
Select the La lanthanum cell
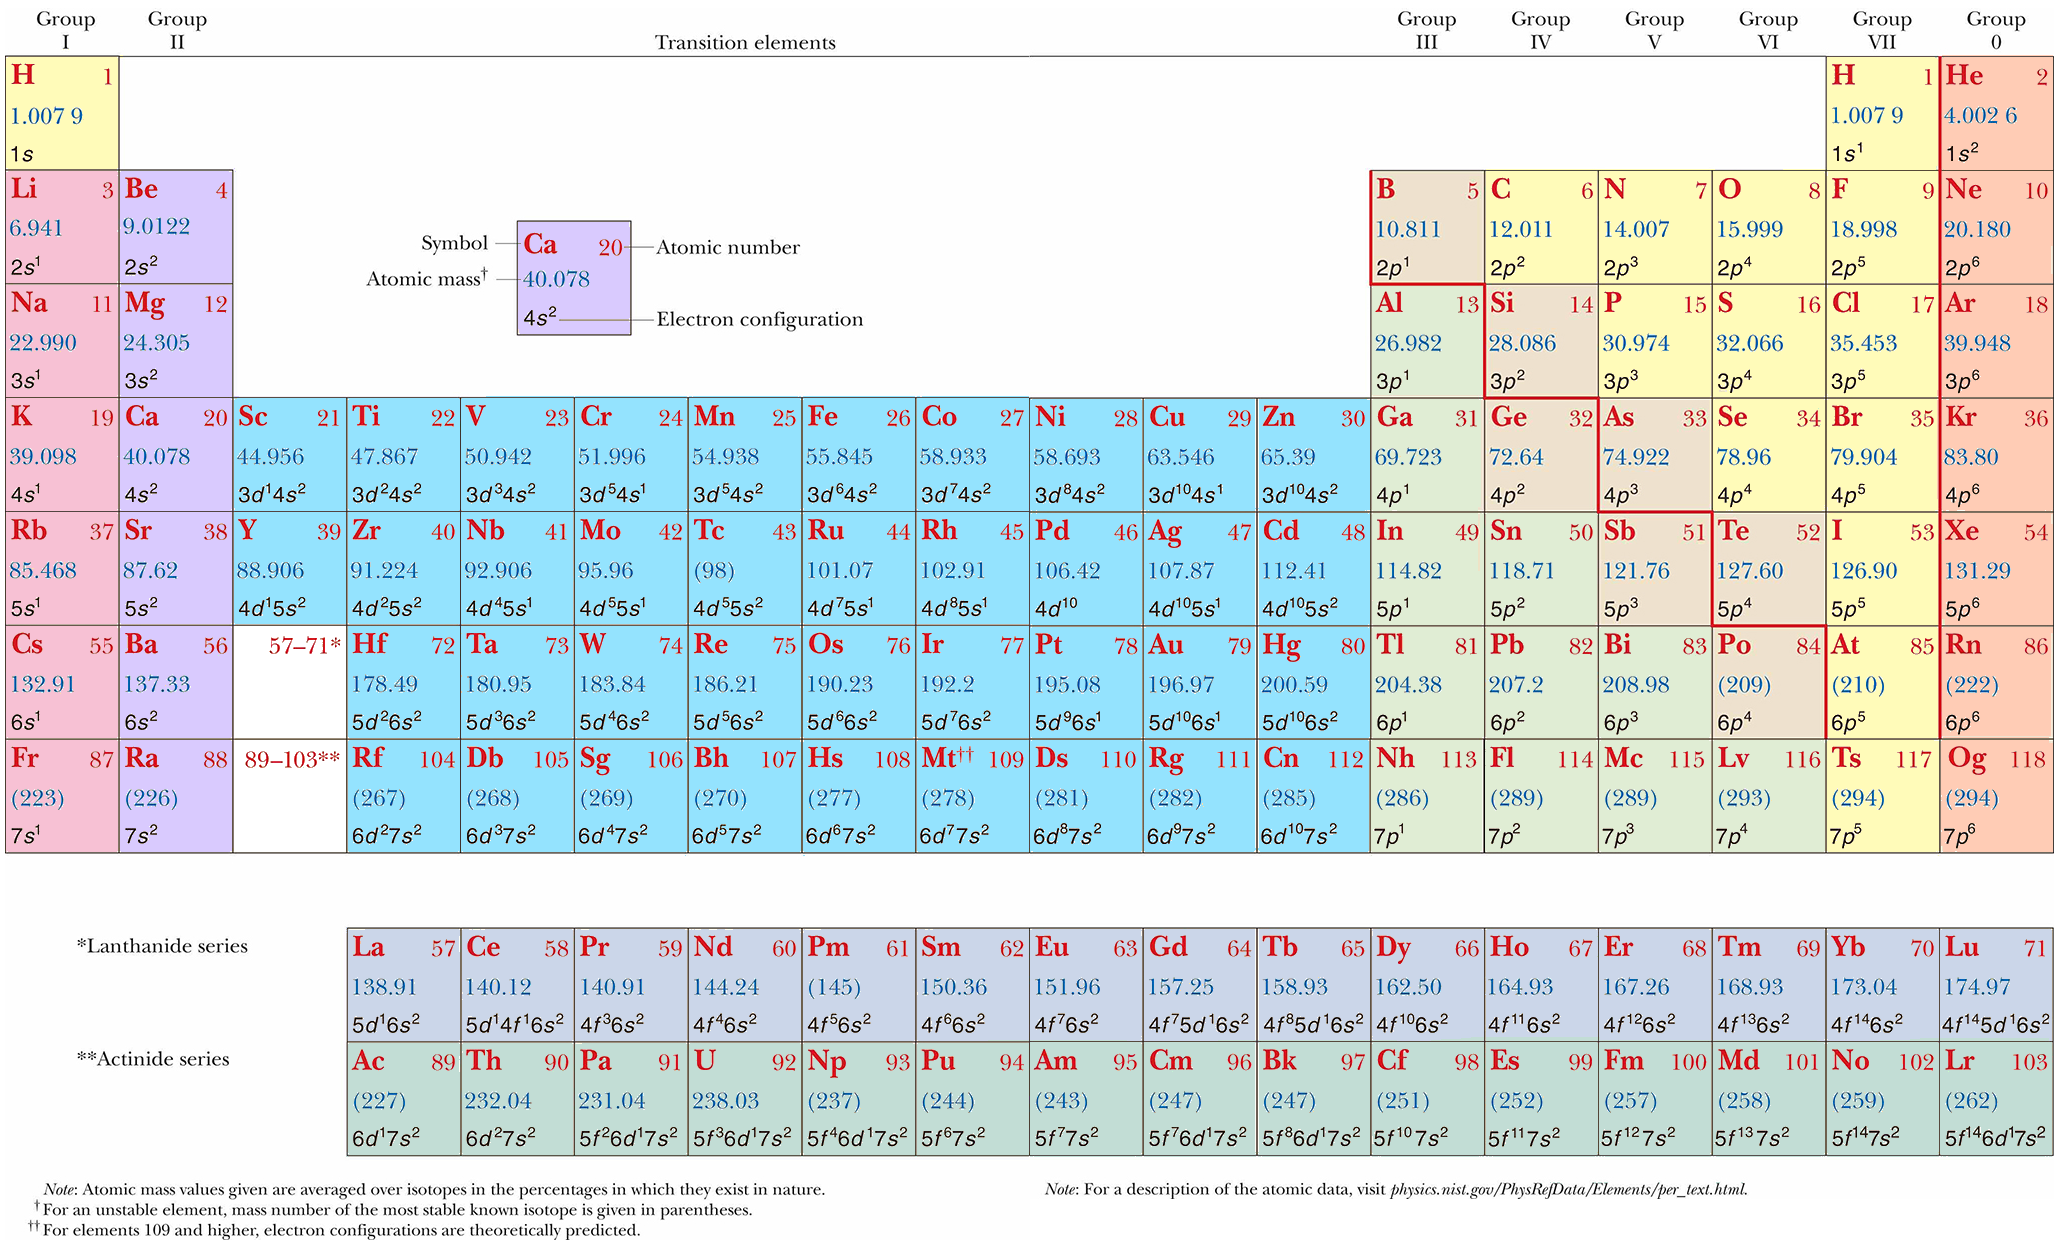coord(404,985)
